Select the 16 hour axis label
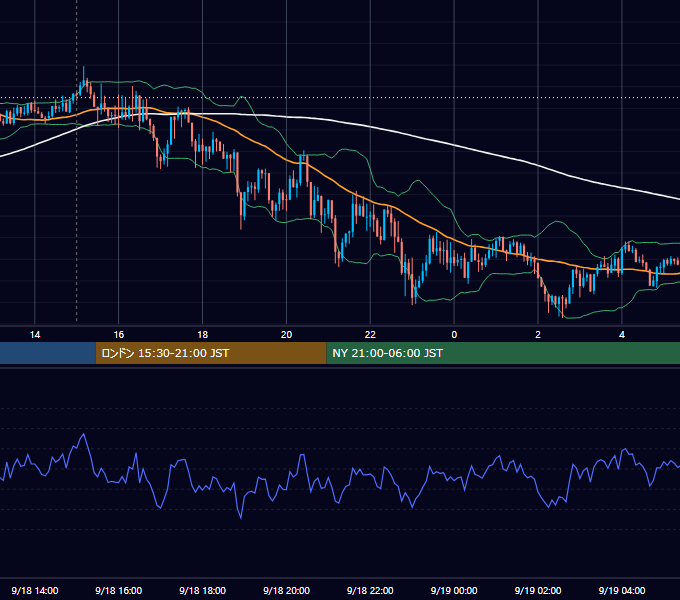Screen dimensions: 680x600 (118, 335)
